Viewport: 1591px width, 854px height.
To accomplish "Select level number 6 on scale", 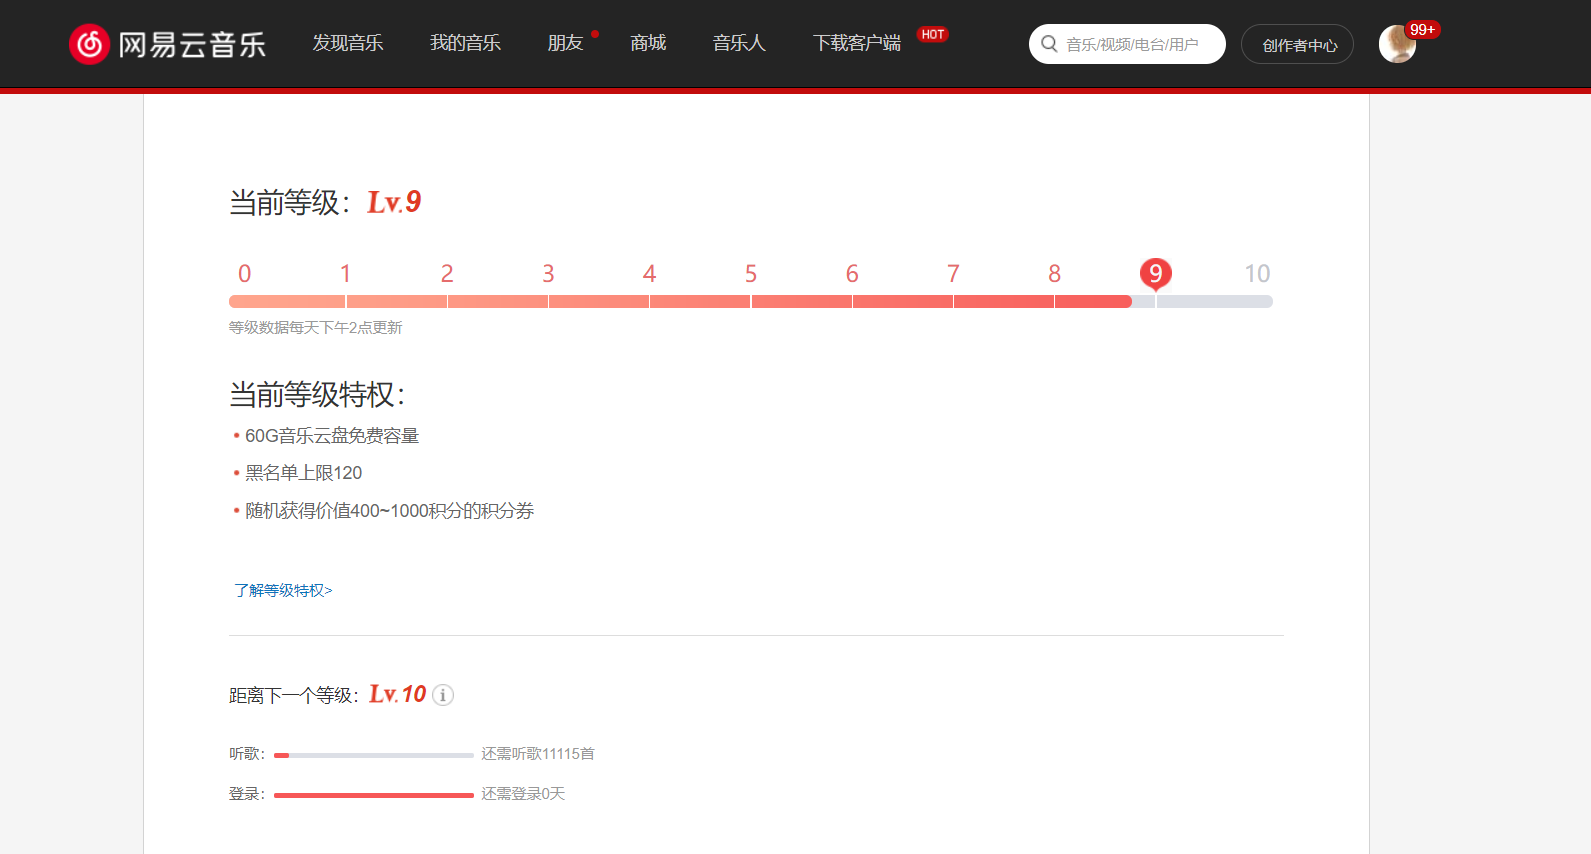I will [852, 274].
